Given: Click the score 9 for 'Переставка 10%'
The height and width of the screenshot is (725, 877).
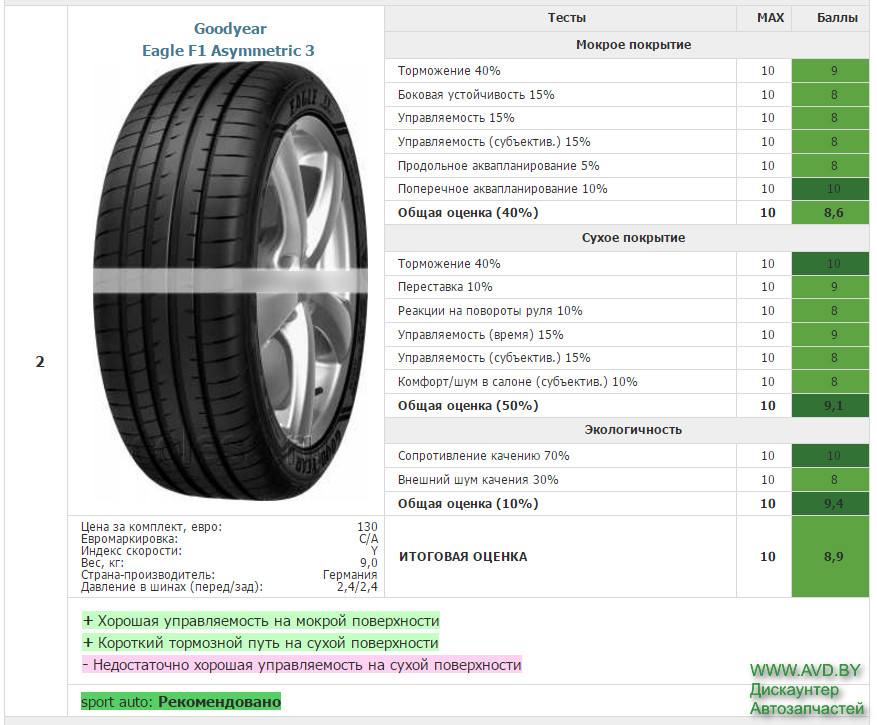Looking at the screenshot, I should [831, 287].
